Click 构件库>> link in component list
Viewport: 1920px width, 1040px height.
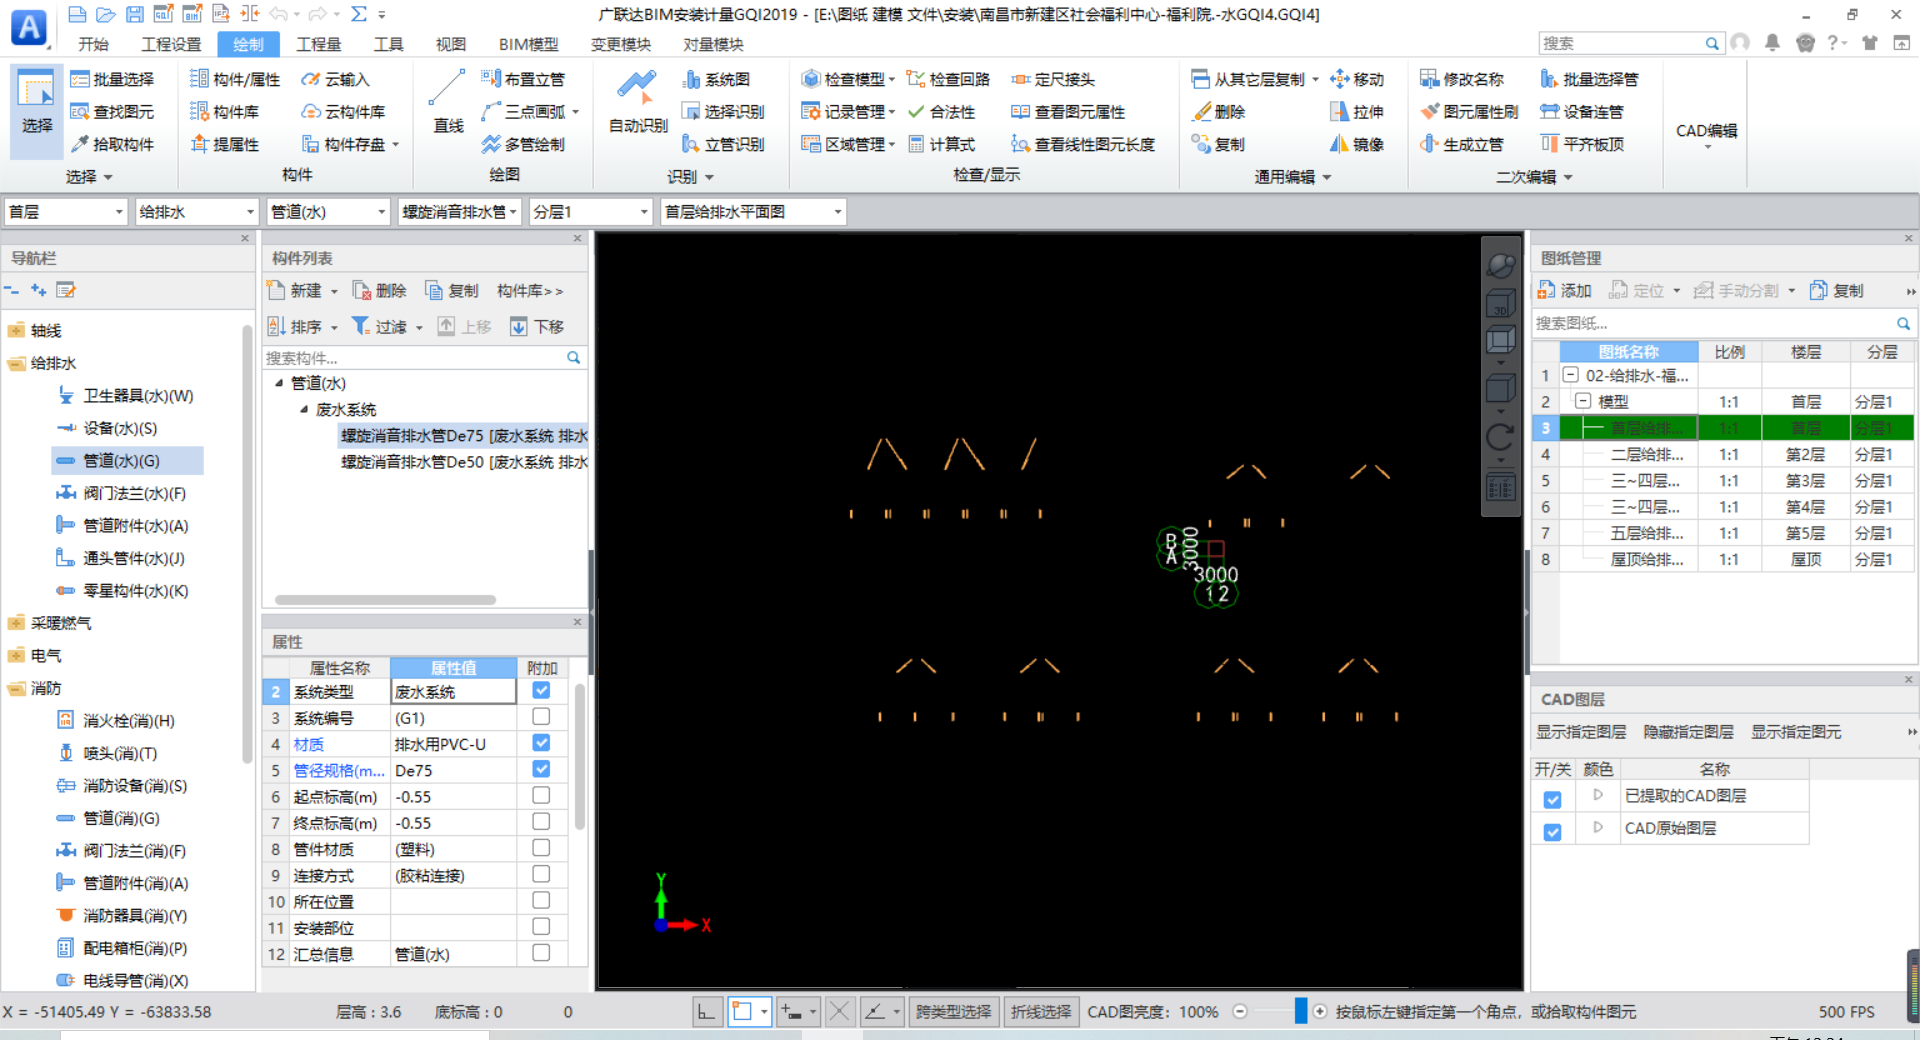530,290
